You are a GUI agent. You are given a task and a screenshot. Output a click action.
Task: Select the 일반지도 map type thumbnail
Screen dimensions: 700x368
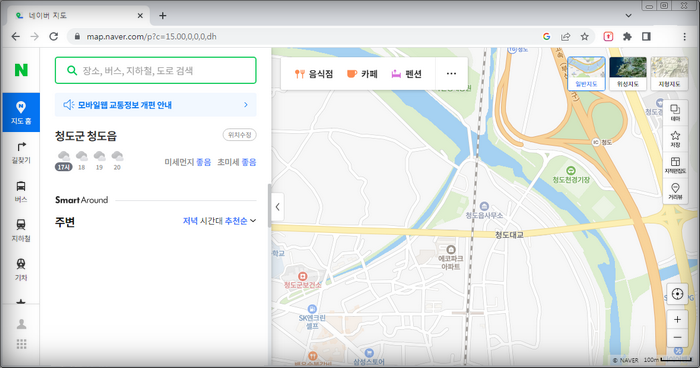point(586,73)
